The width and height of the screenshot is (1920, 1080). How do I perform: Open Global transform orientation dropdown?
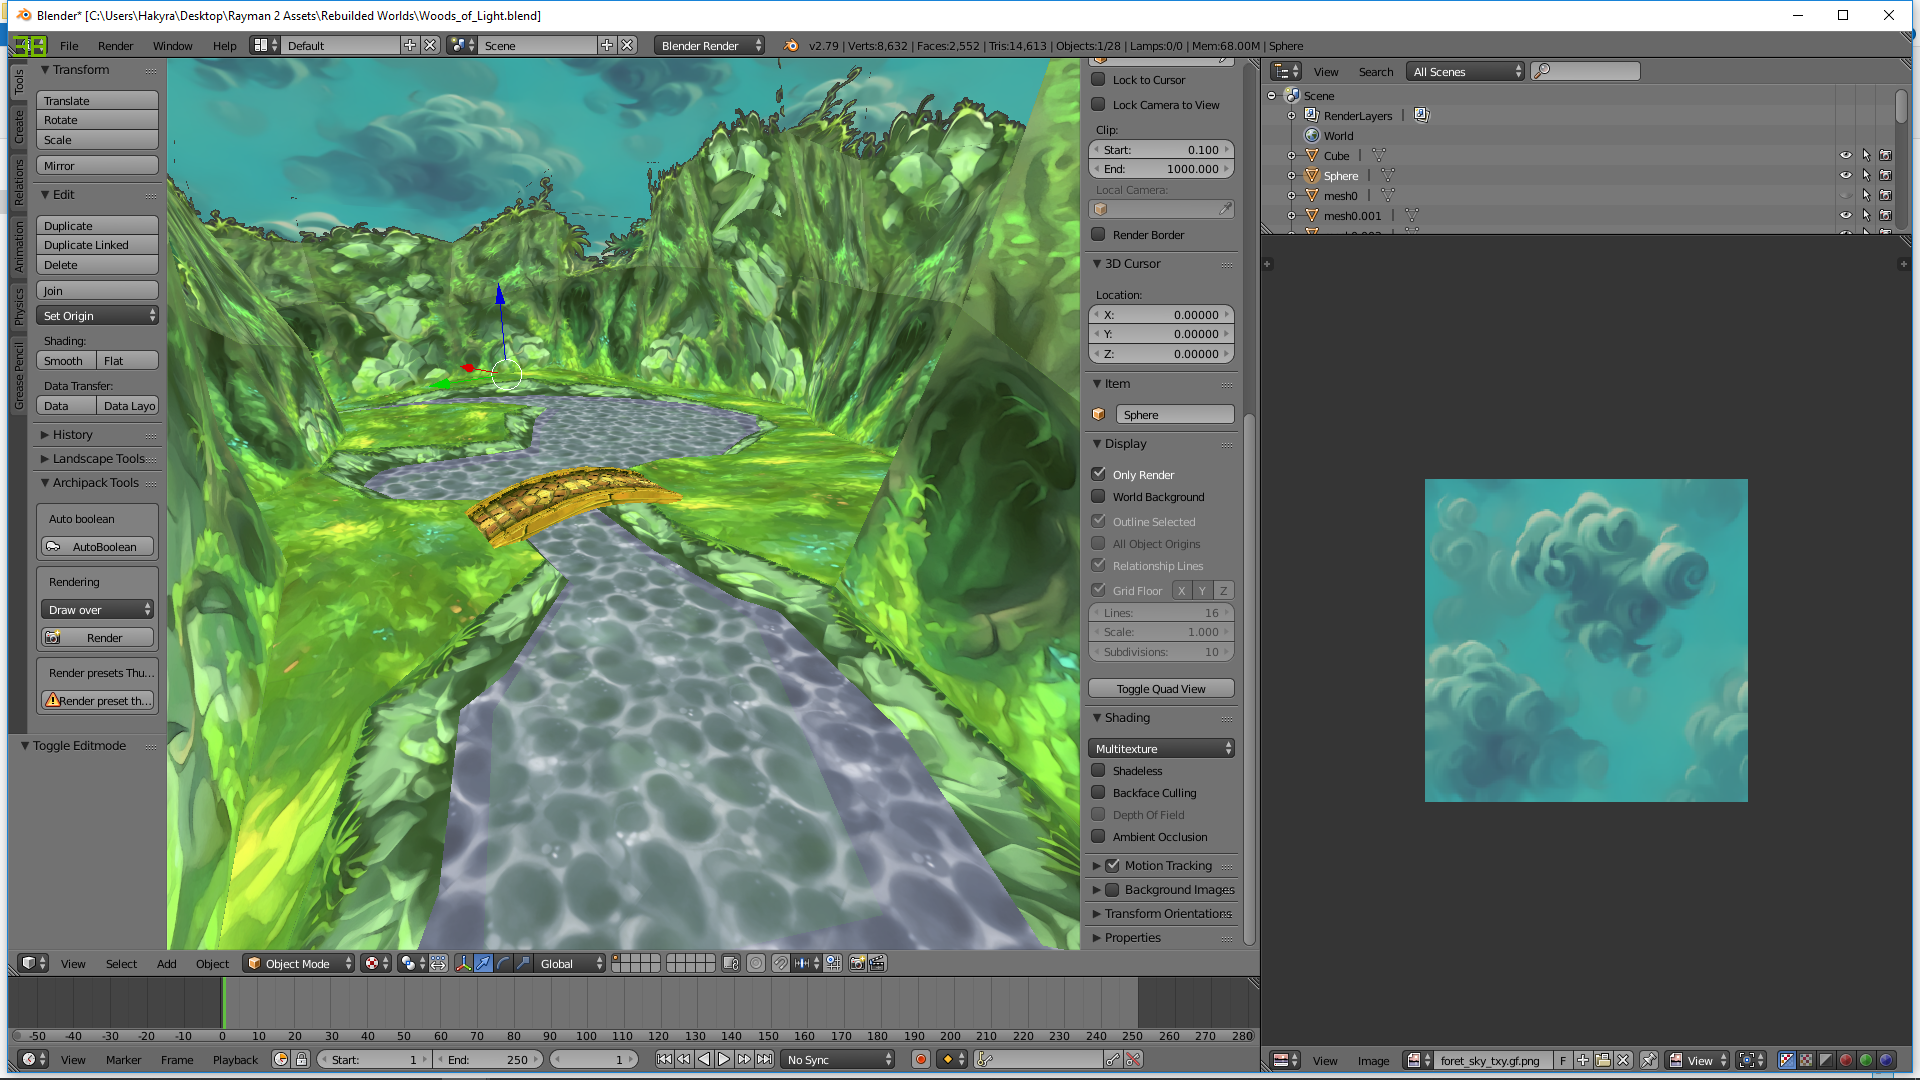point(571,963)
